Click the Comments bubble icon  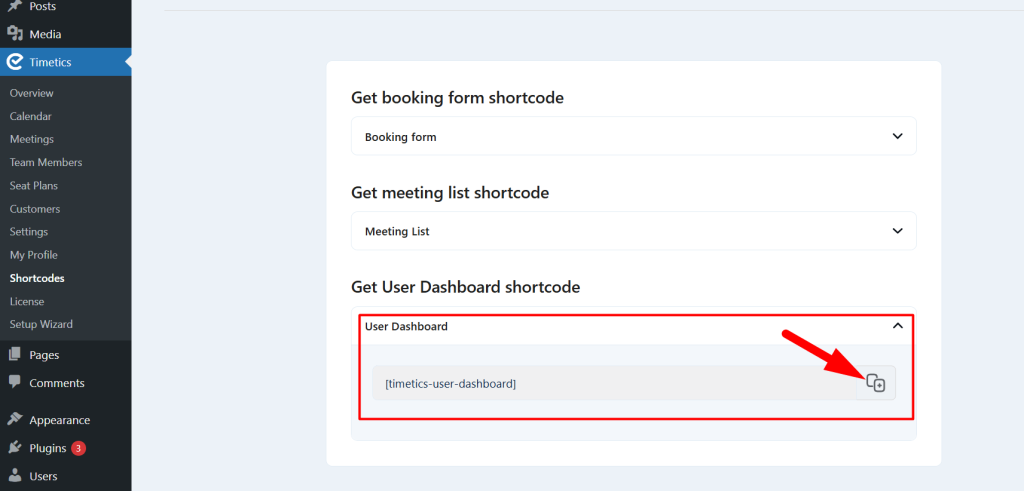(x=14, y=383)
